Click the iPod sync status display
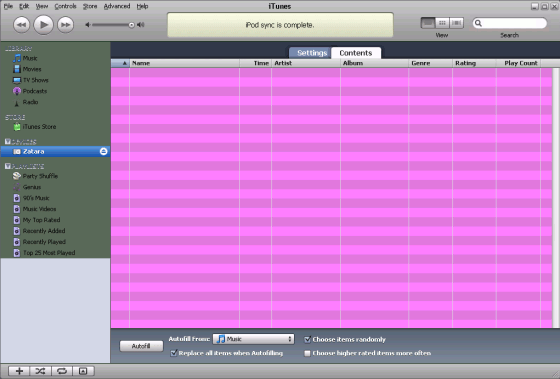Image resolution: width=560 pixels, height=379 pixels. pos(280,25)
